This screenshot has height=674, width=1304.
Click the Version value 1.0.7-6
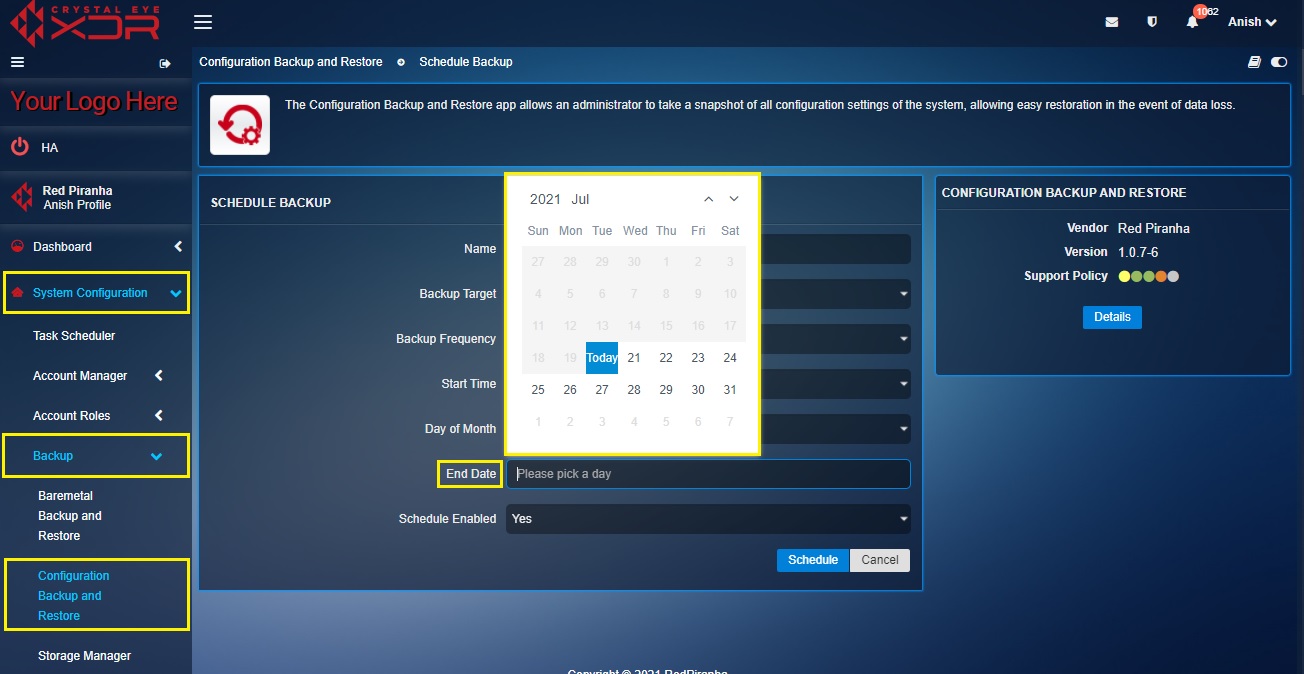click(x=1138, y=252)
